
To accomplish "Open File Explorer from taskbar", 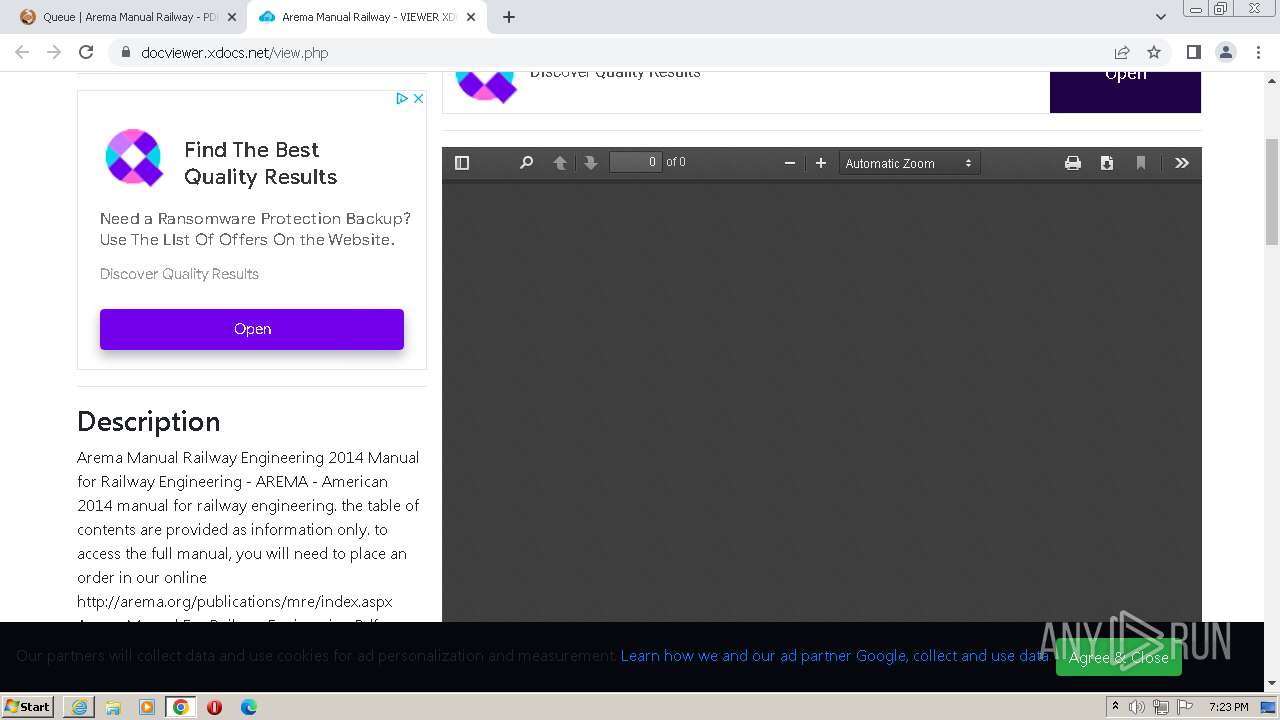I will [113, 707].
